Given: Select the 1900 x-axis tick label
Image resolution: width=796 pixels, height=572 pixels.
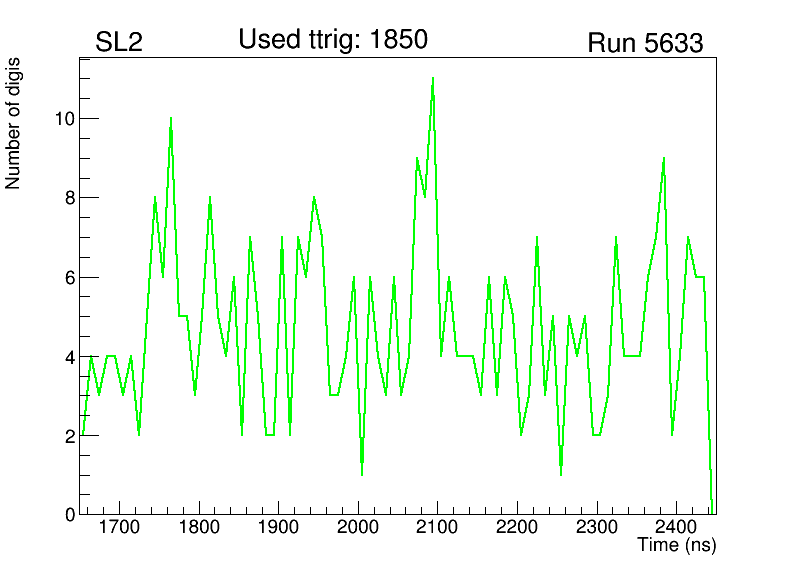Looking at the screenshot, I should (x=279, y=527).
